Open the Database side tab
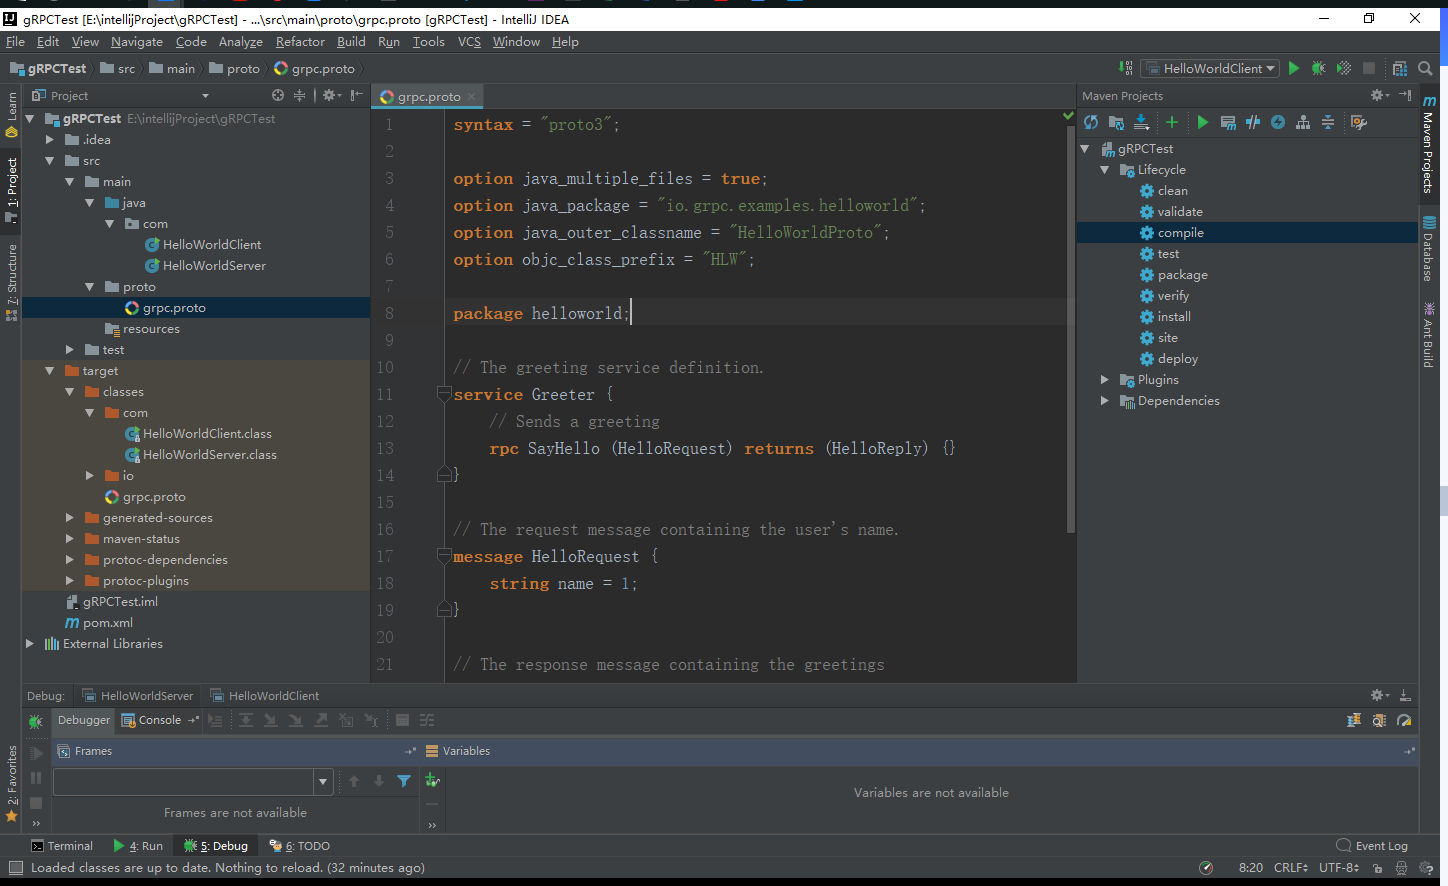This screenshot has width=1448, height=886. click(1428, 249)
